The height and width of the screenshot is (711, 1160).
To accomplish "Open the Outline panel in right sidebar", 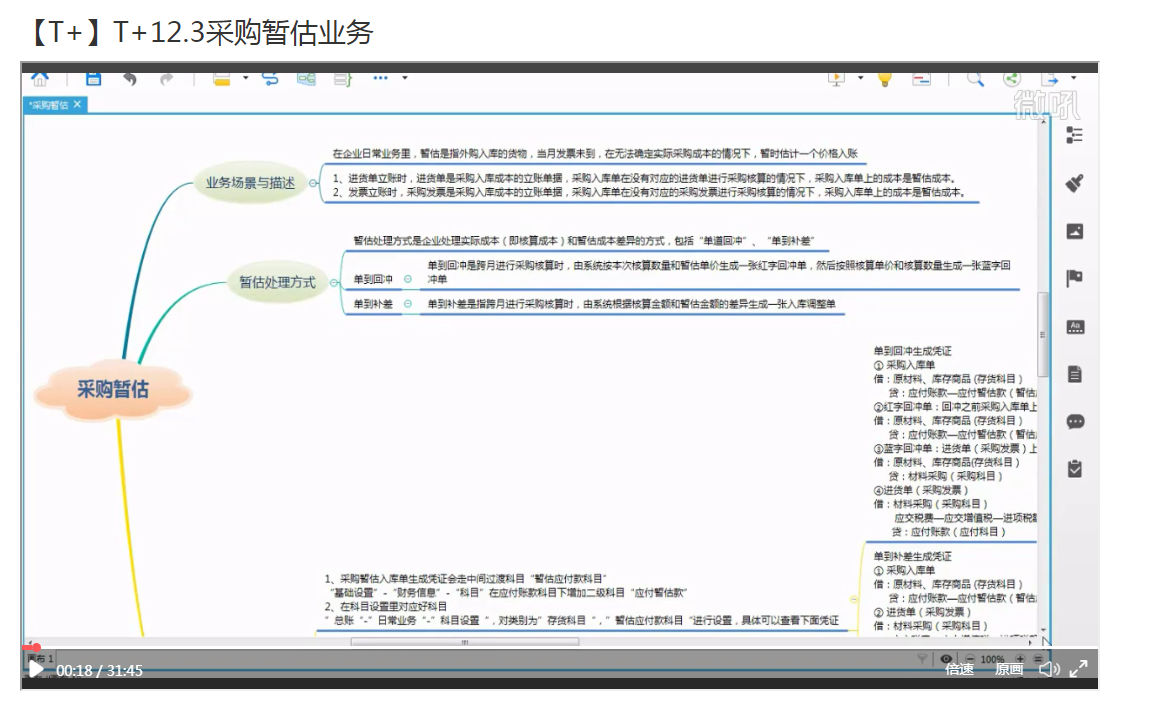I will point(1075,135).
